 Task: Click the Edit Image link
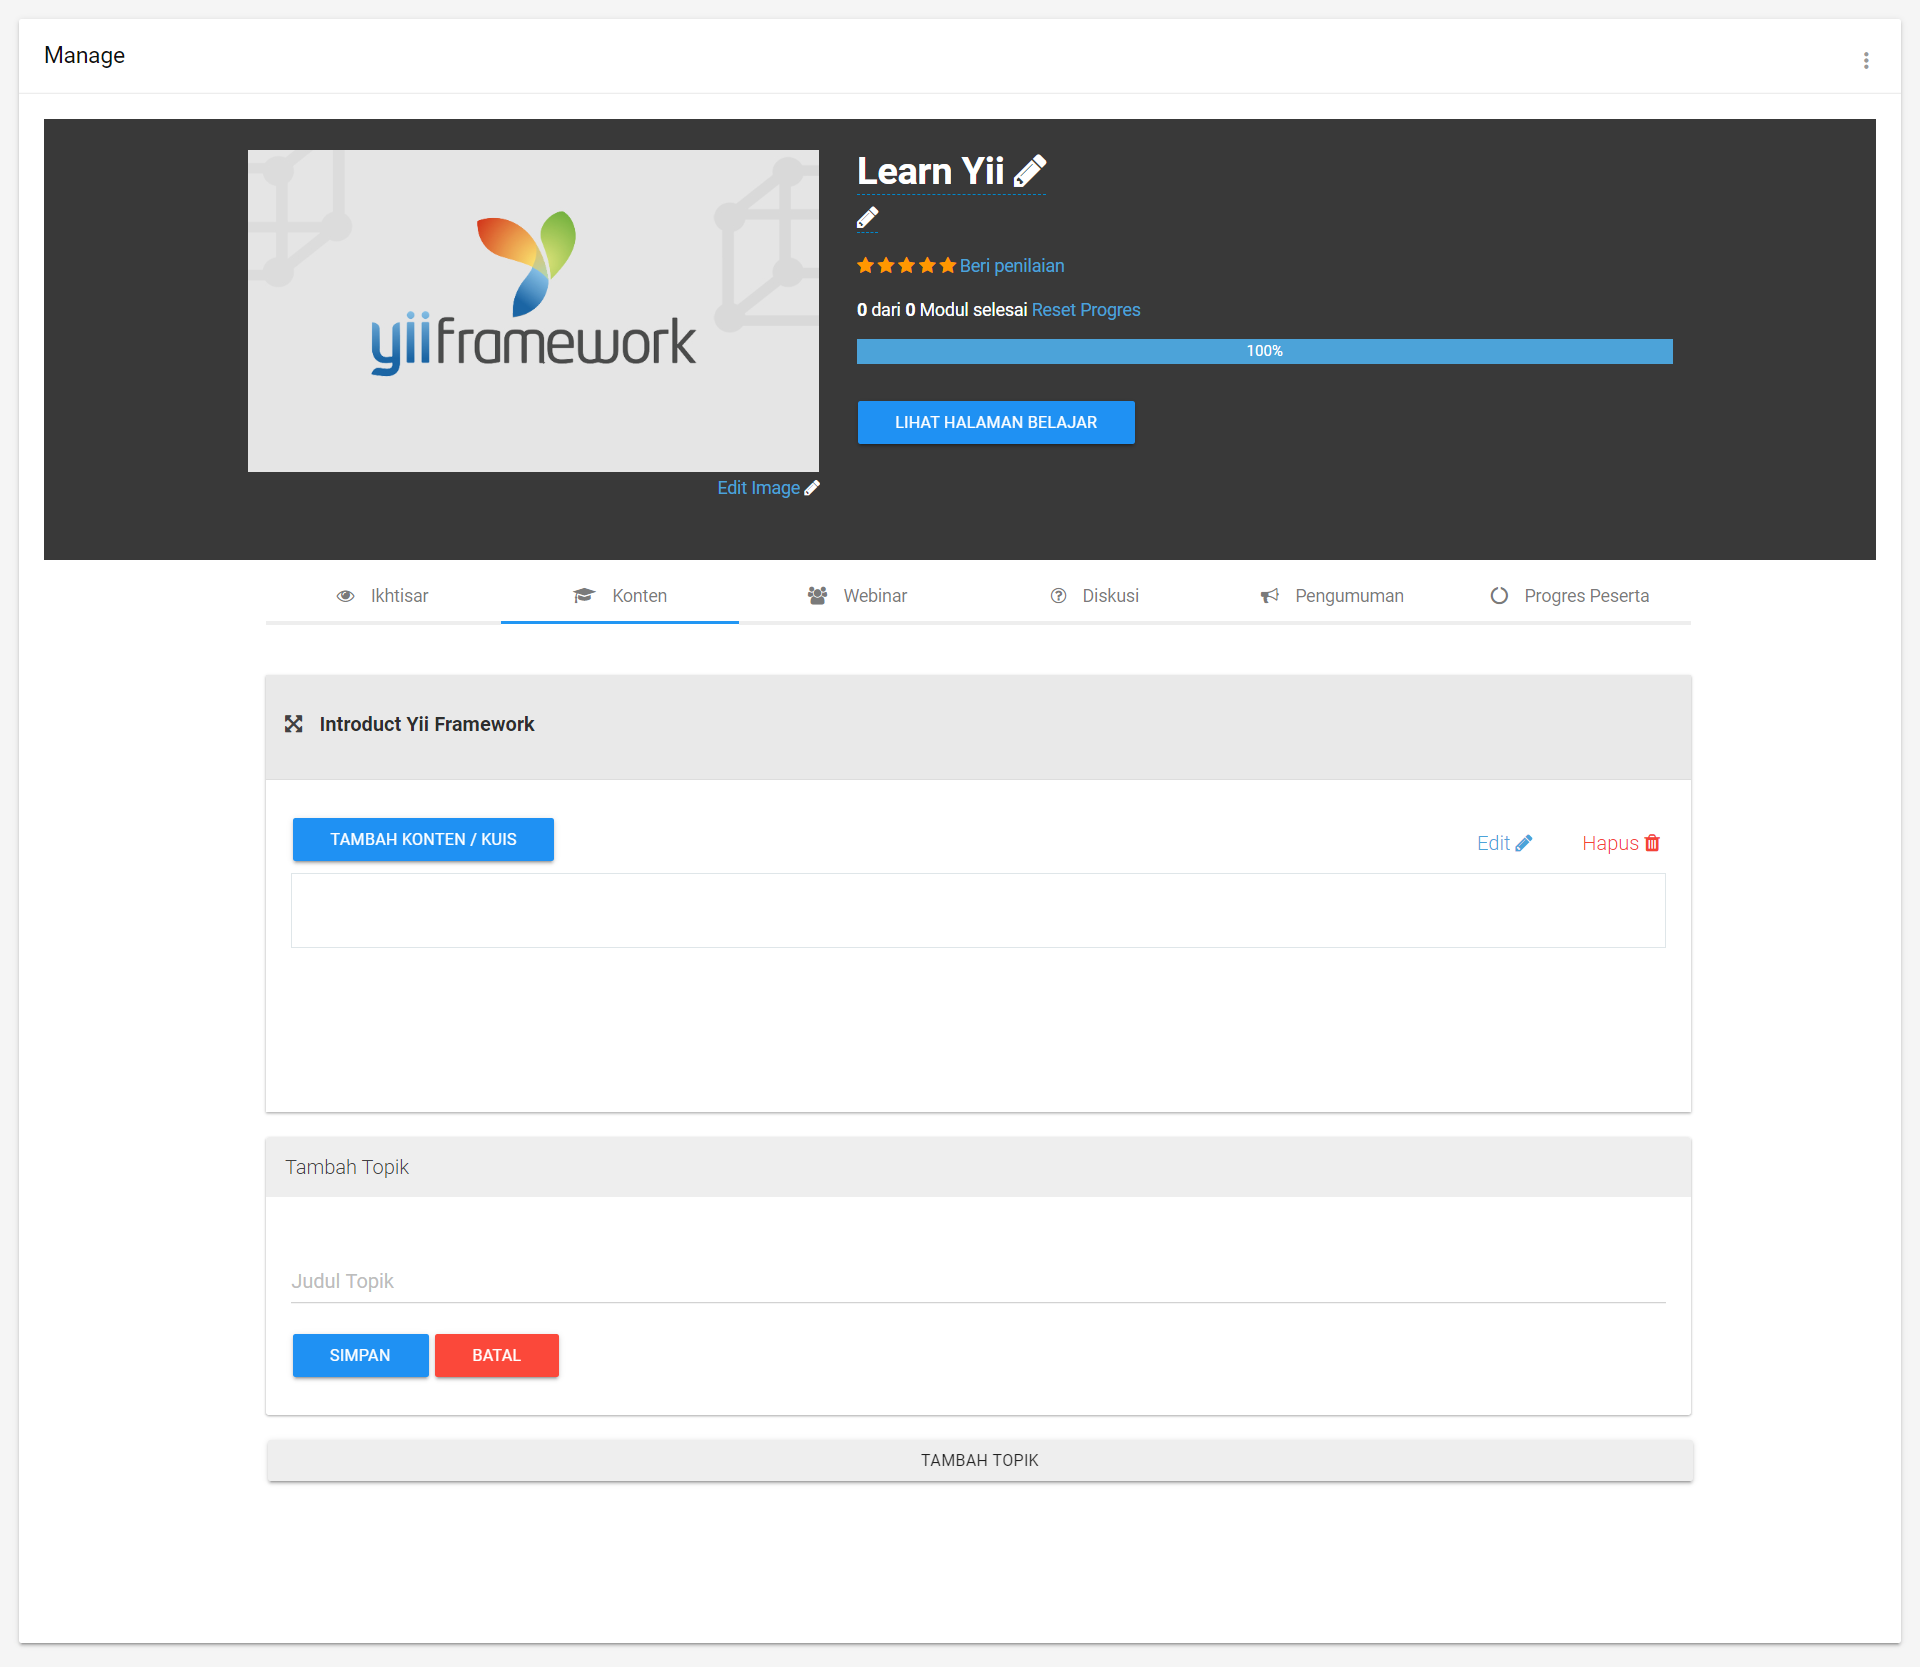click(x=758, y=488)
